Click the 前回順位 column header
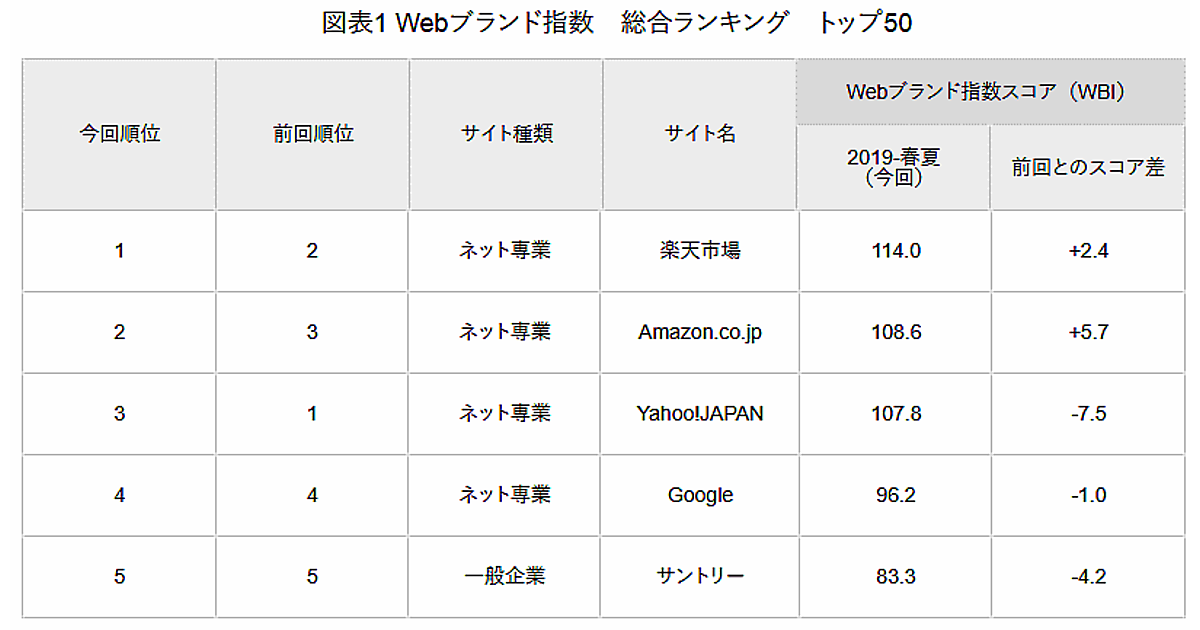 (x=313, y=134)
